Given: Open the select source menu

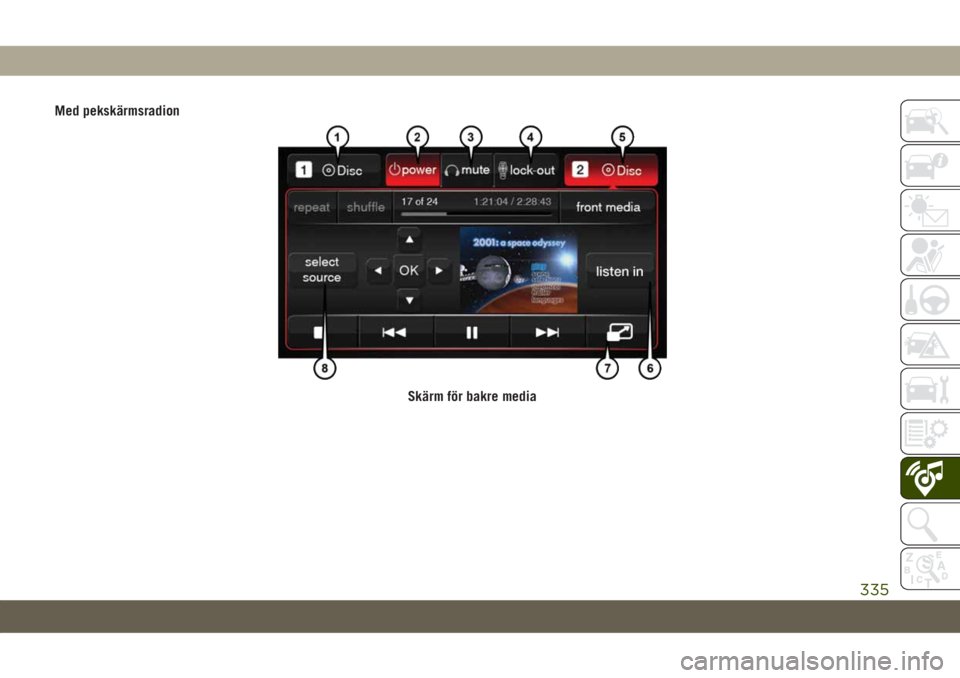Looking at the screenshot, I should (x=322, y=269).
